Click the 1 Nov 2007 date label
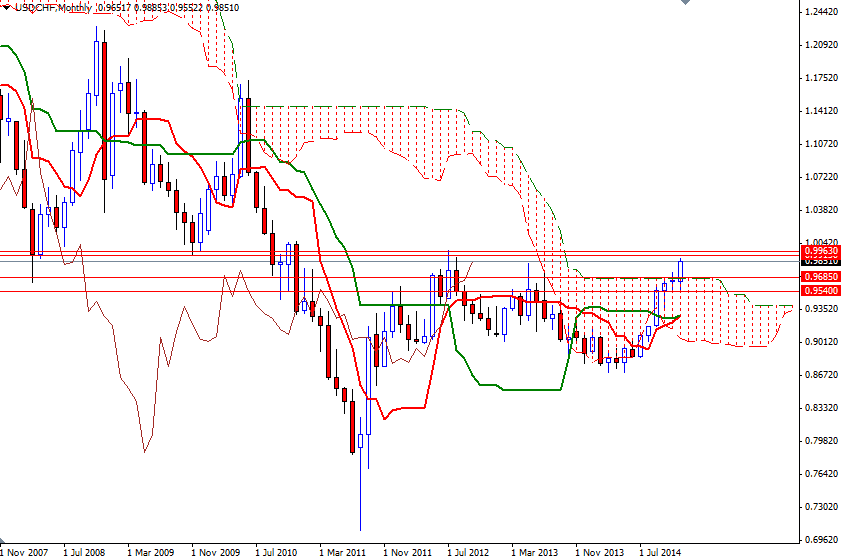 click(x=24, y=552)
